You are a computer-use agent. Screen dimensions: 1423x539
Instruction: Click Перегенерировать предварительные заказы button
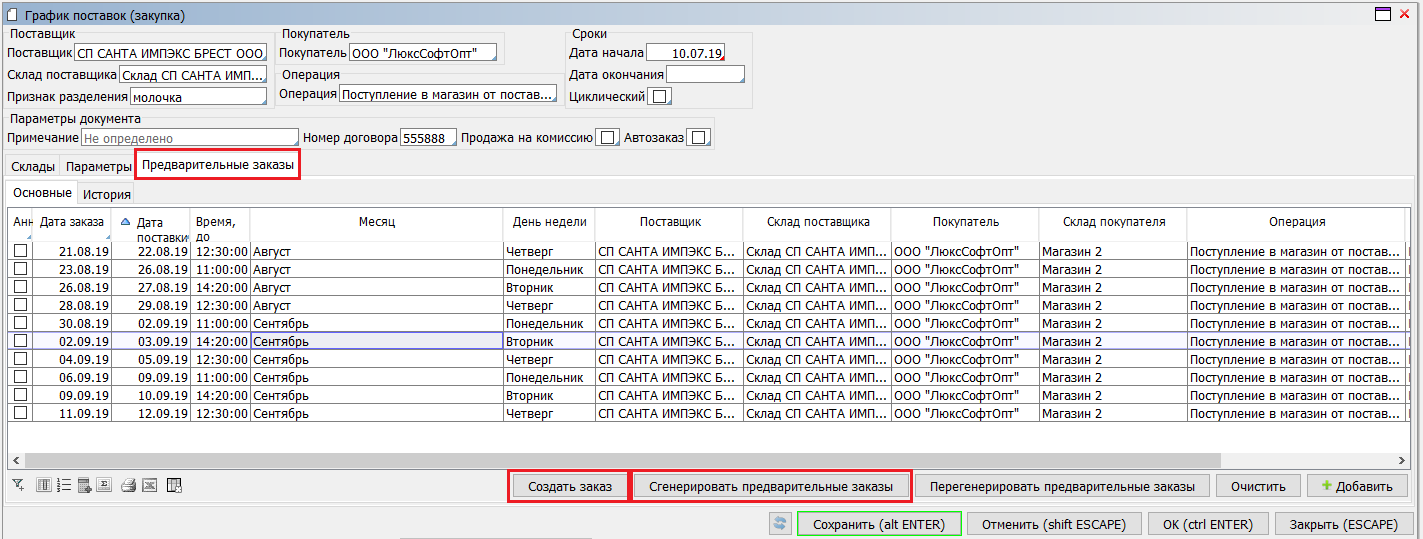(x=1061, y=486)
